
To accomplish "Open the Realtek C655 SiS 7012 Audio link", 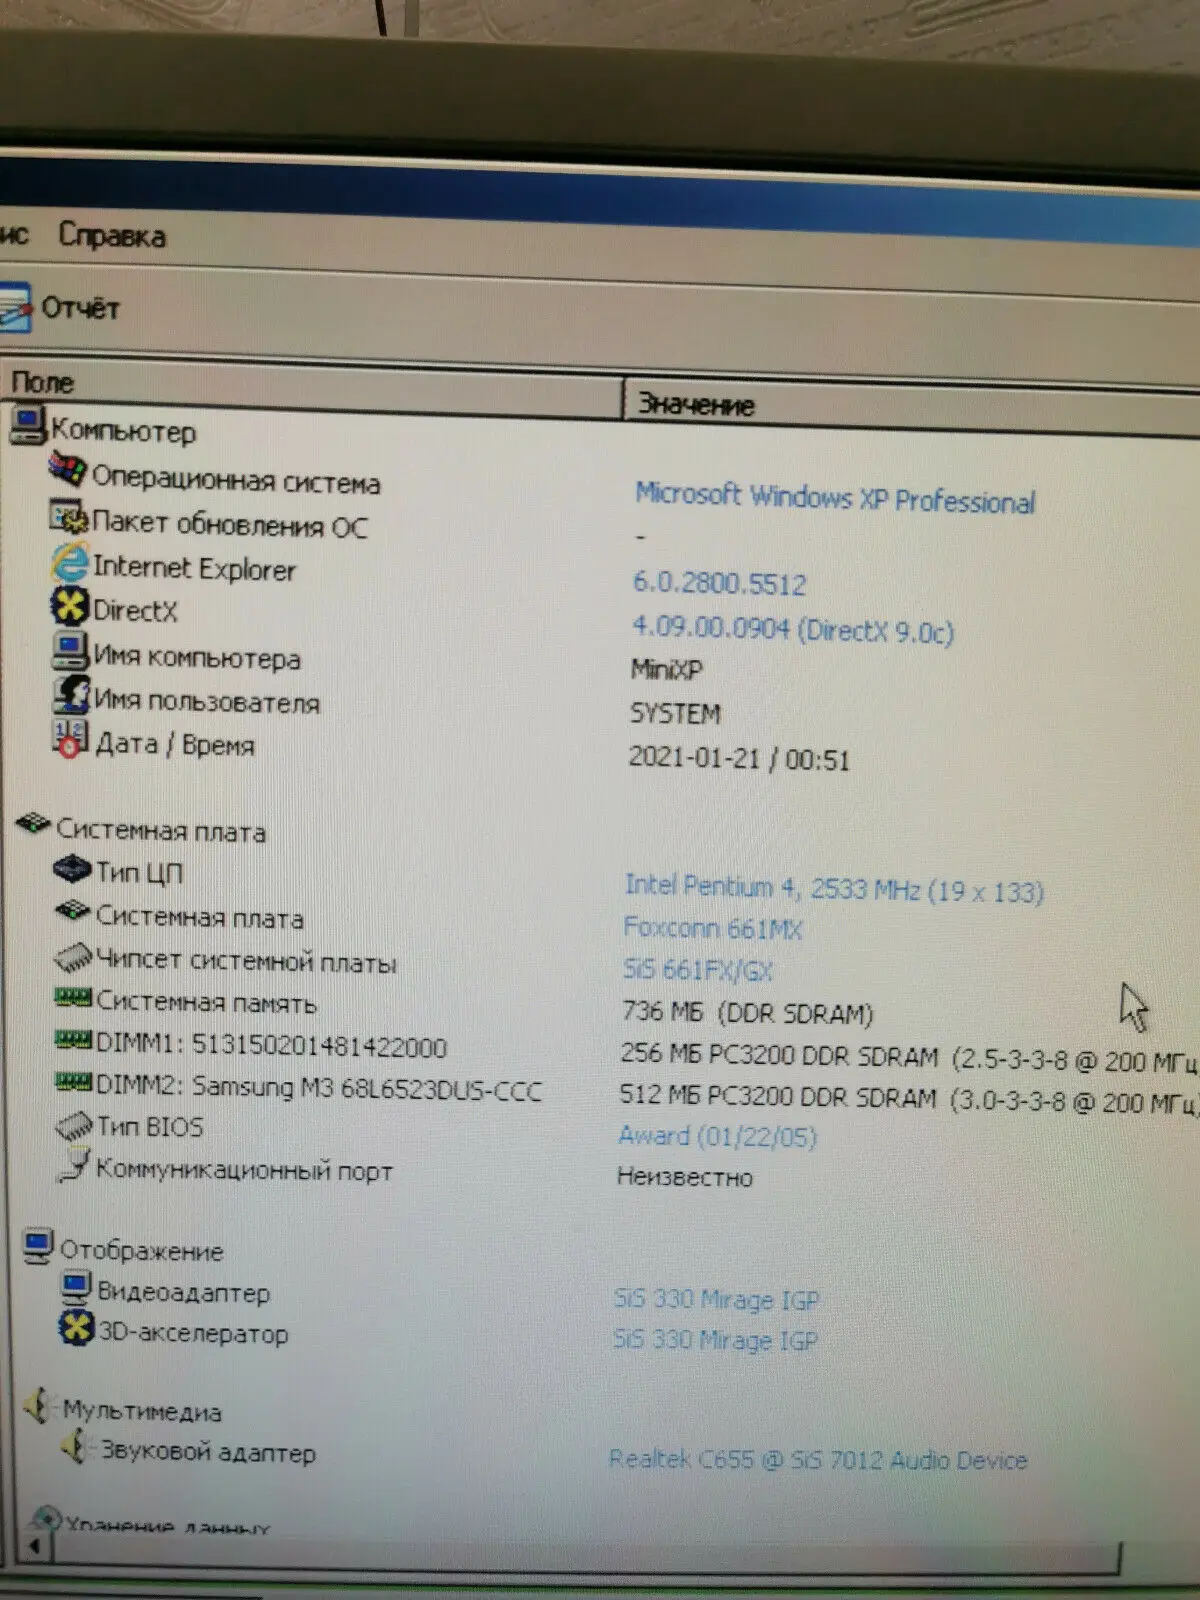I will (818, 1460).
